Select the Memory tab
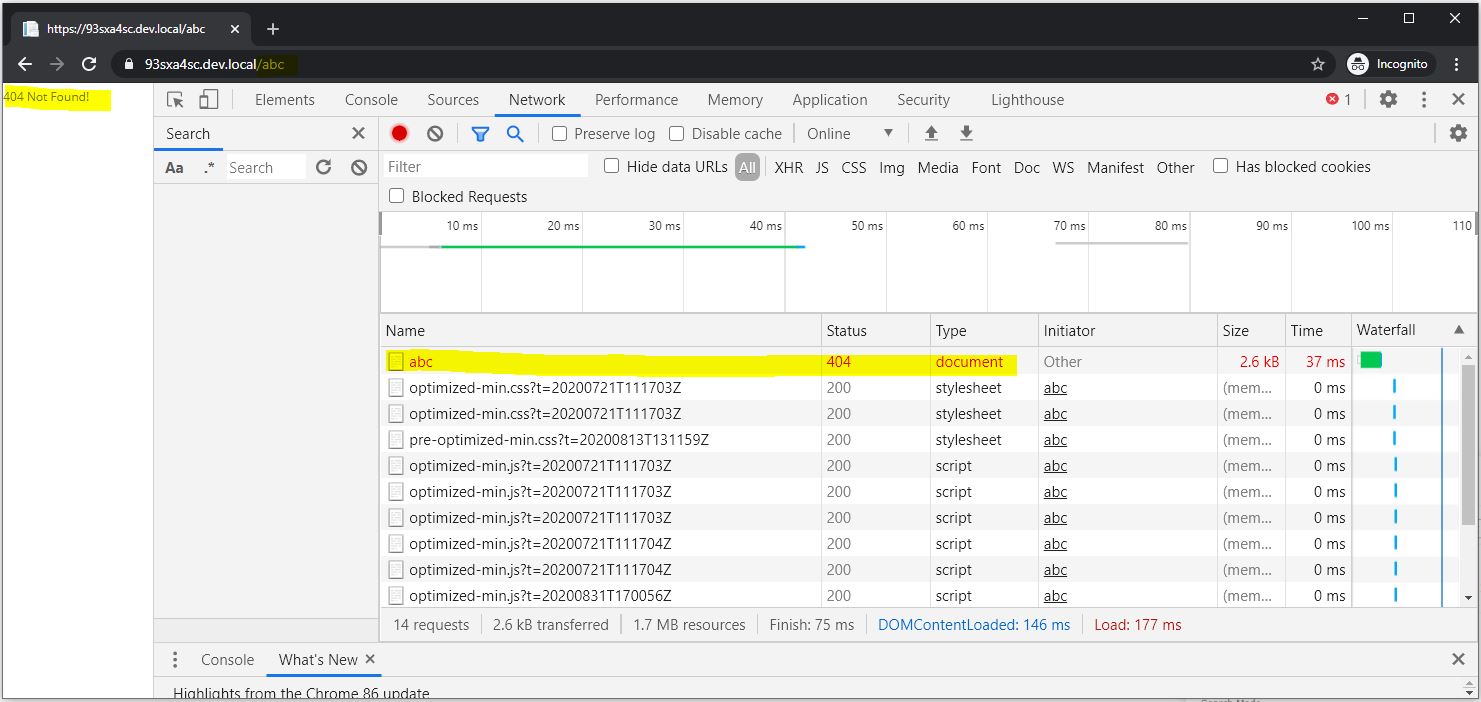 [735, 100]
